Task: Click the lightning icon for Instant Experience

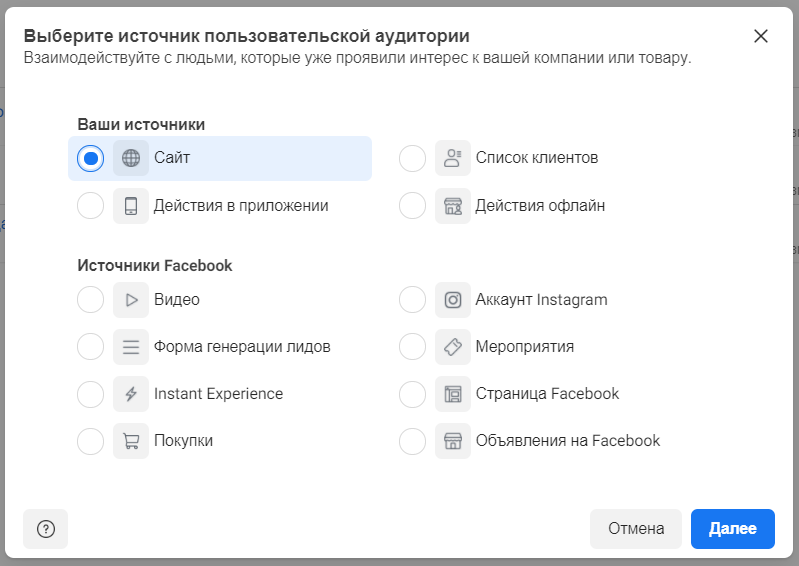Action: 131,394
